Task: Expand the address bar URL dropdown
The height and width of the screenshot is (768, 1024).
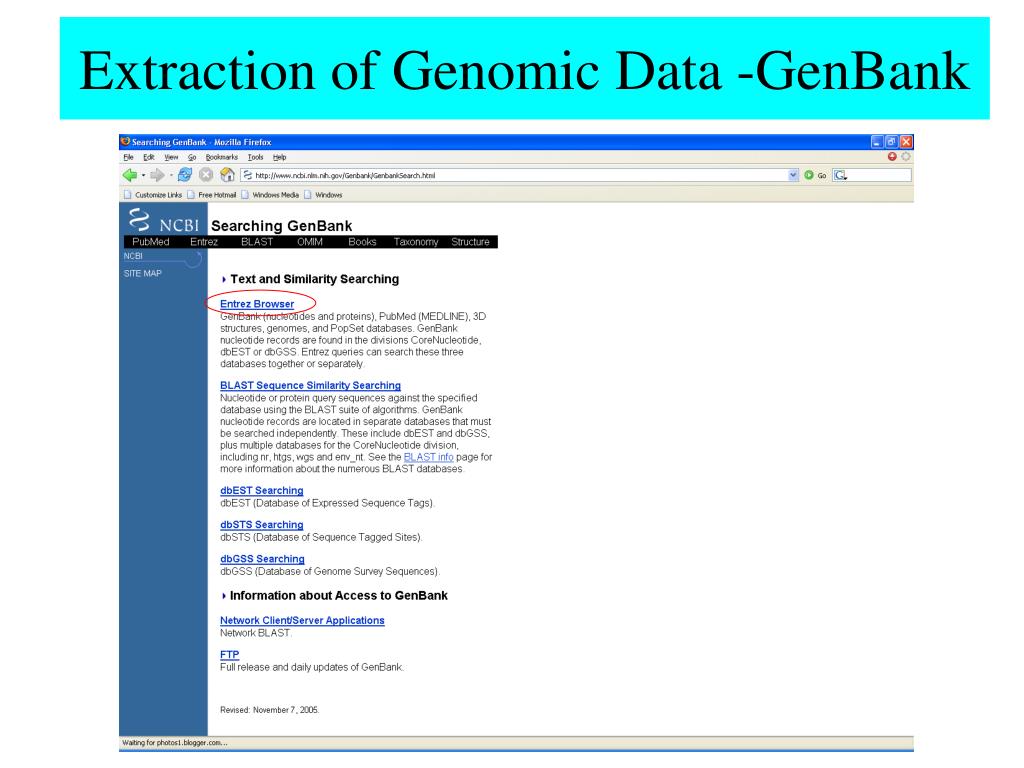Action: click(x=793, y=175)
